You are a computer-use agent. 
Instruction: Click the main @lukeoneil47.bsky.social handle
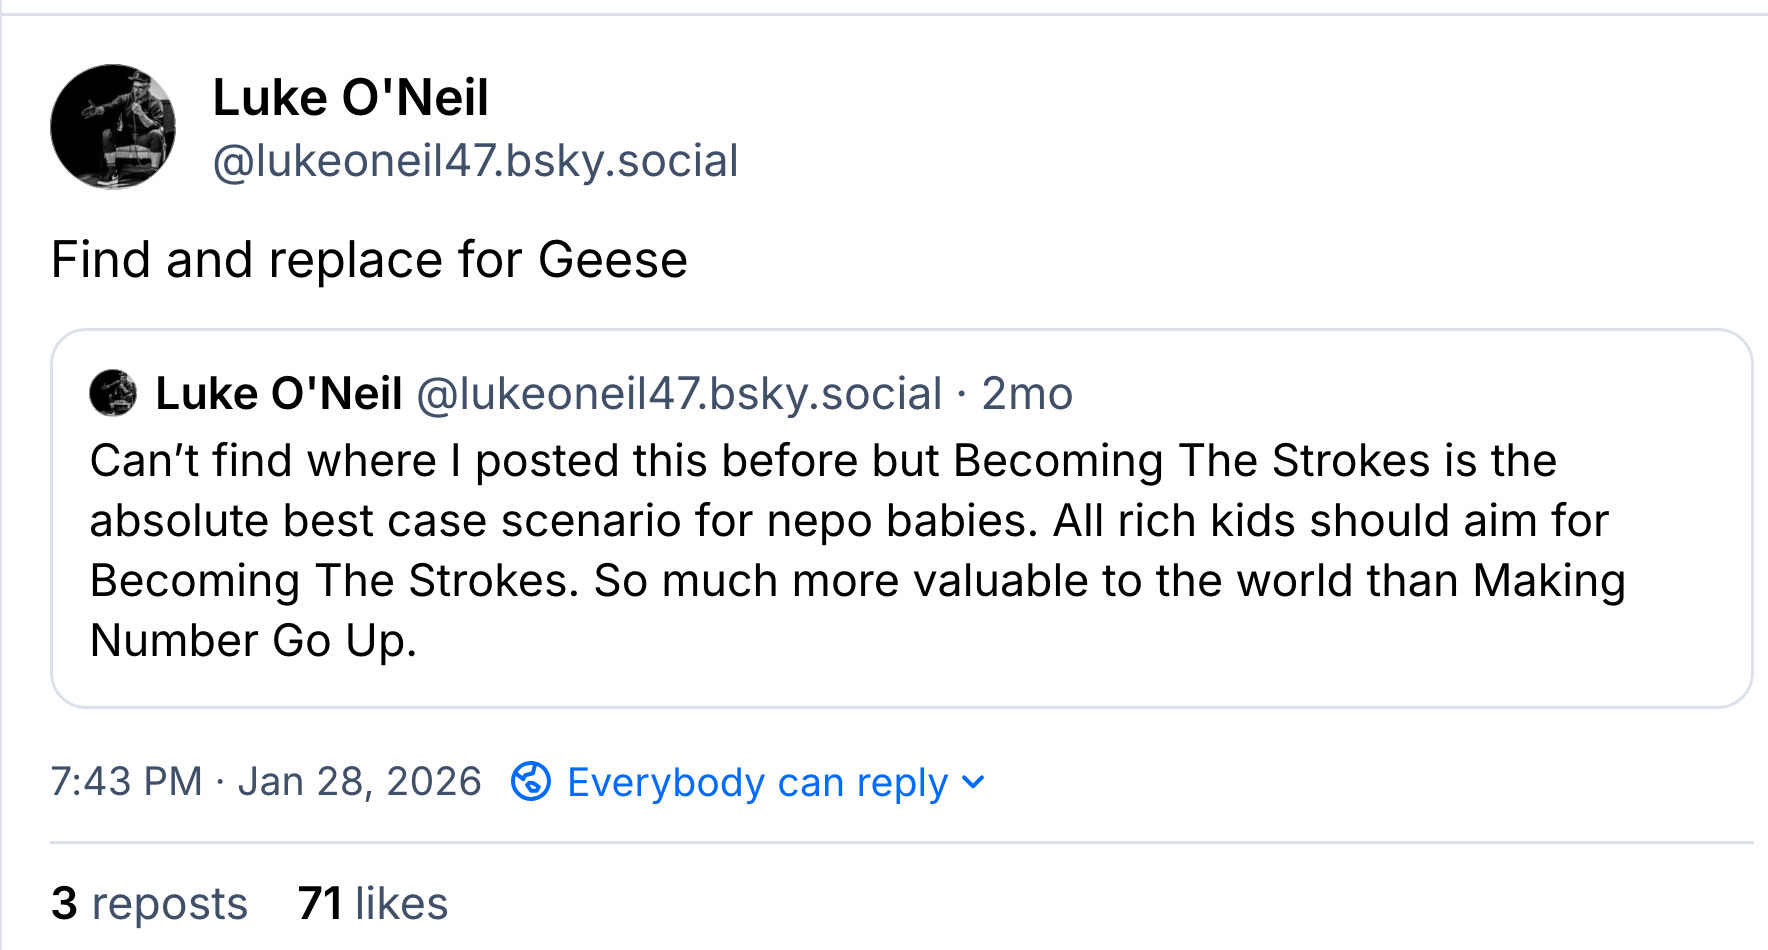point(475,161)
